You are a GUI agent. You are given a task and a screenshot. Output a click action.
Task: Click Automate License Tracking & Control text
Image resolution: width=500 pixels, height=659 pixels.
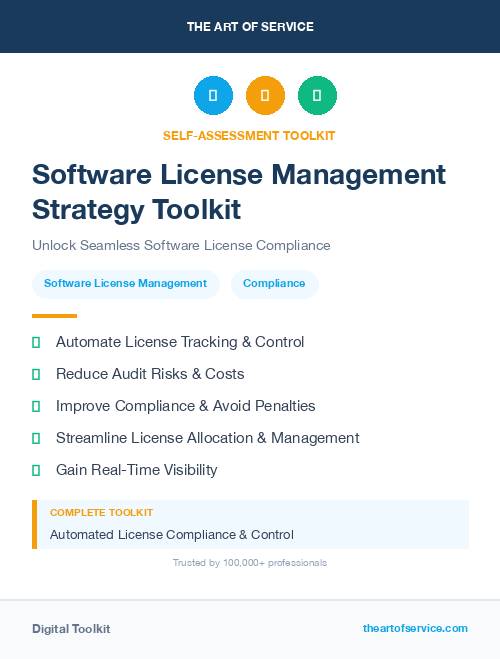point(180,342)
